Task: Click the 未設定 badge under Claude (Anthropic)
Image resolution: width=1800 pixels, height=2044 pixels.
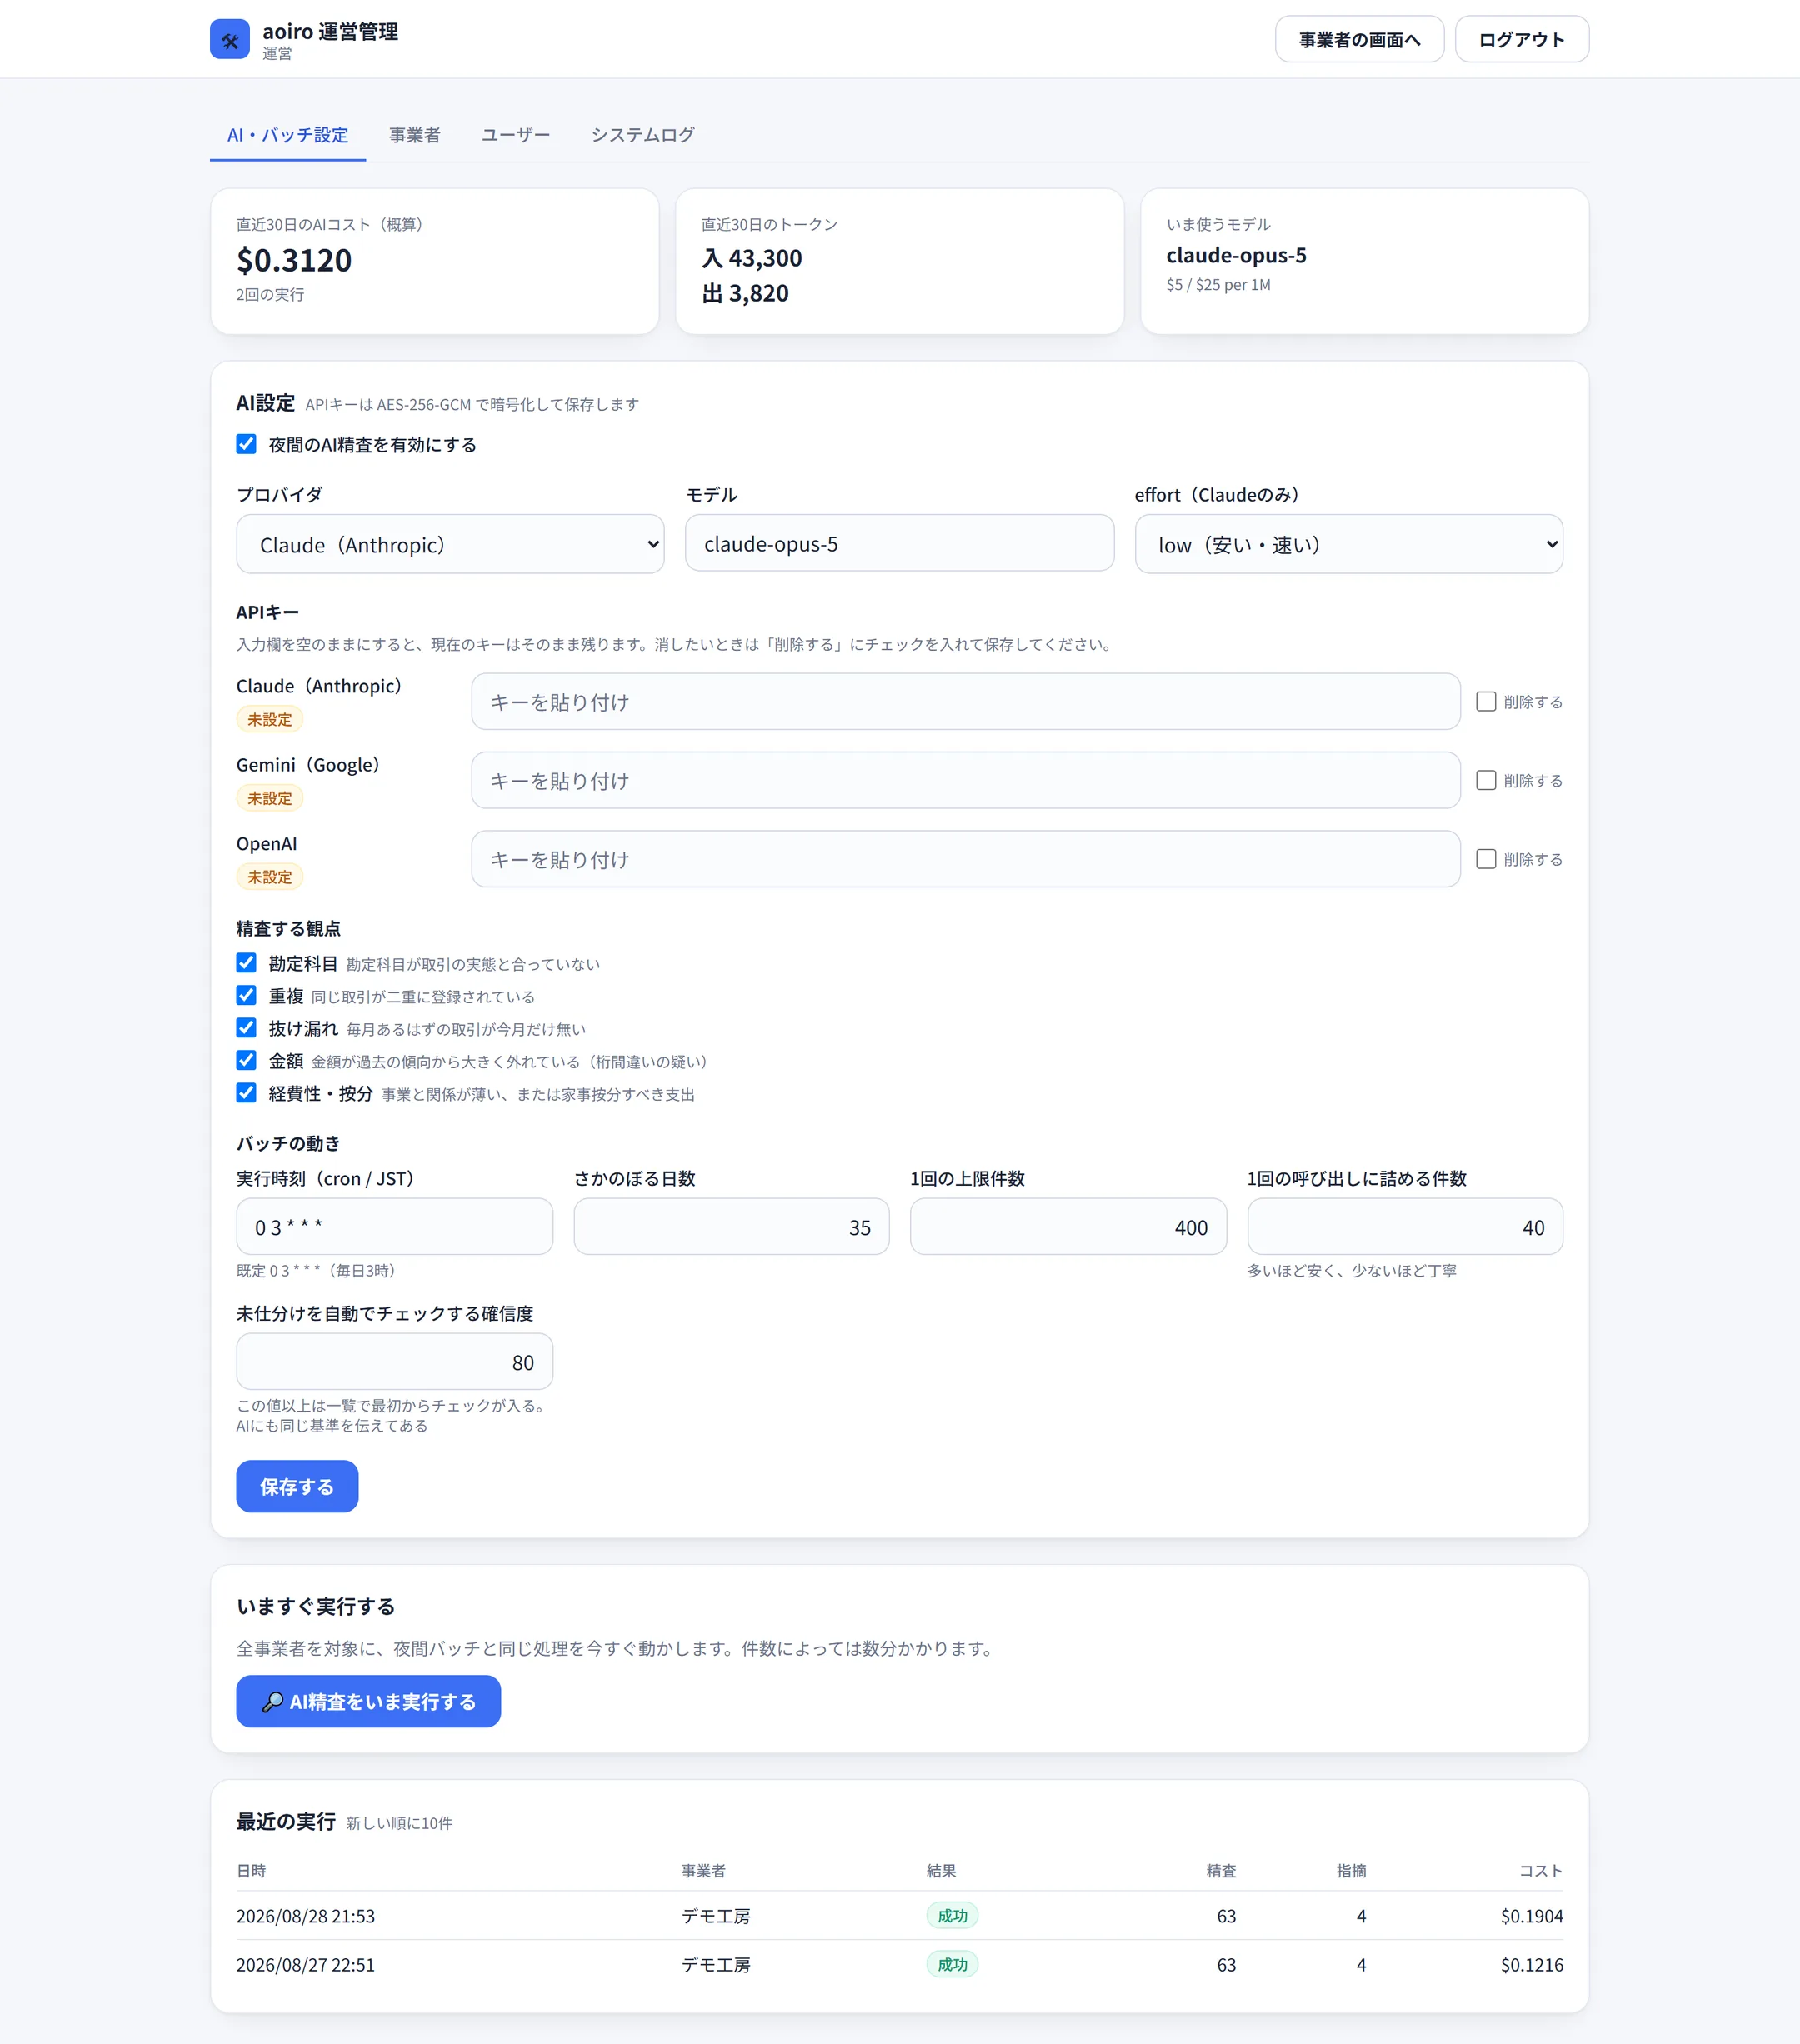Action: coord(270,720)
